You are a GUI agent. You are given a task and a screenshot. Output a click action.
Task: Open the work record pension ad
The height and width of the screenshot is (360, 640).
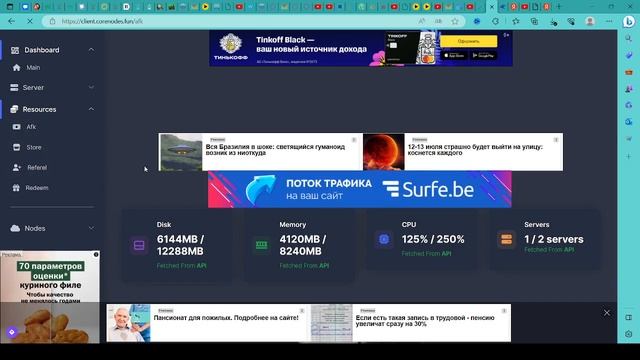tap(411, 323)
